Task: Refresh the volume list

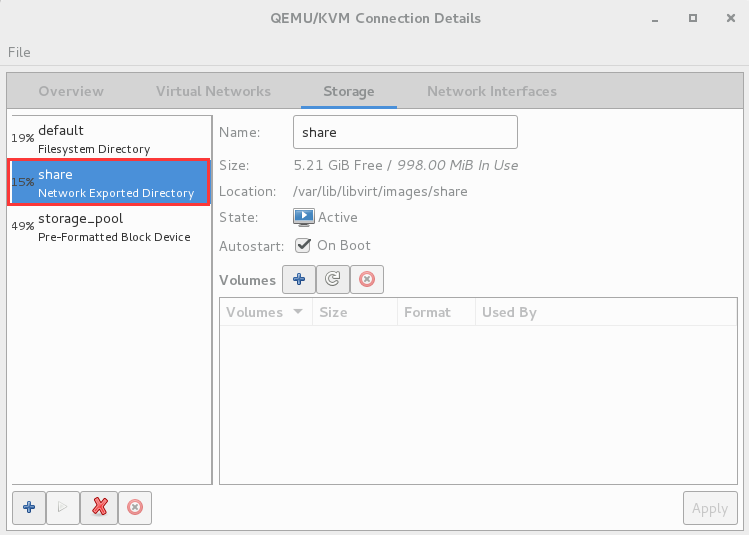Action: [x=333, y=279]
